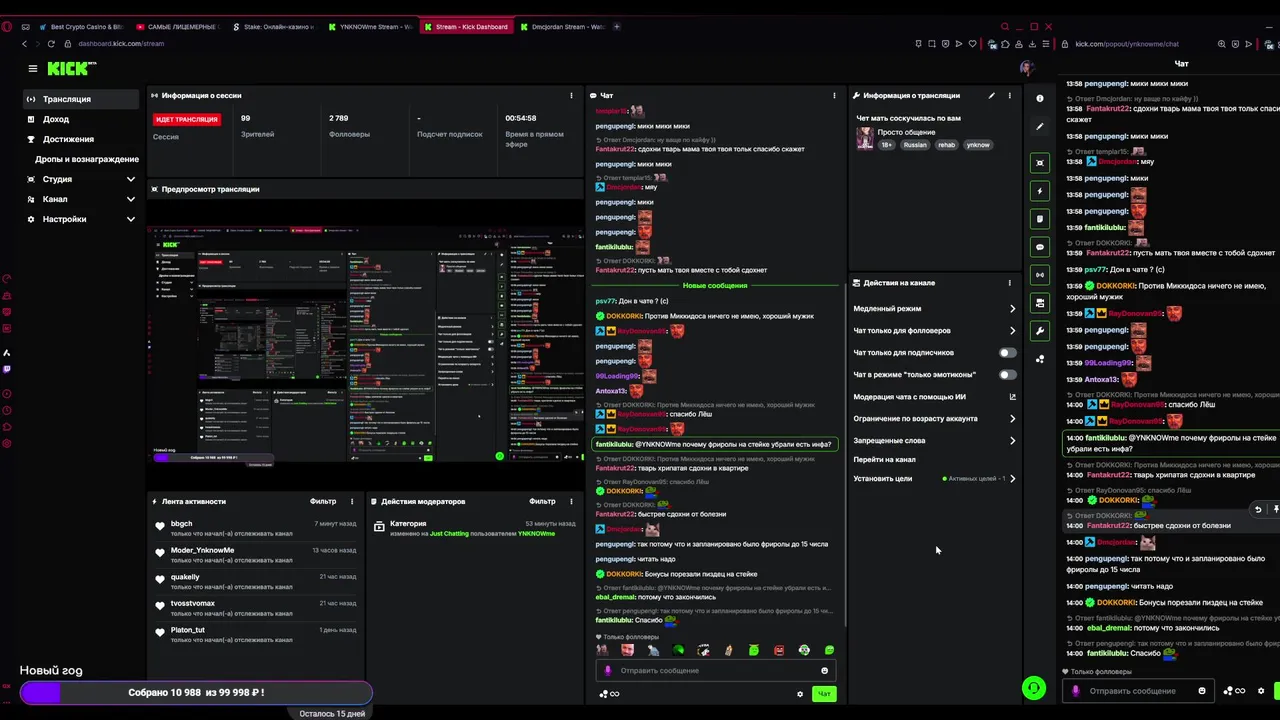
Task: Open three-dot menu of moderator actions
Action: (x=571, y=501)
